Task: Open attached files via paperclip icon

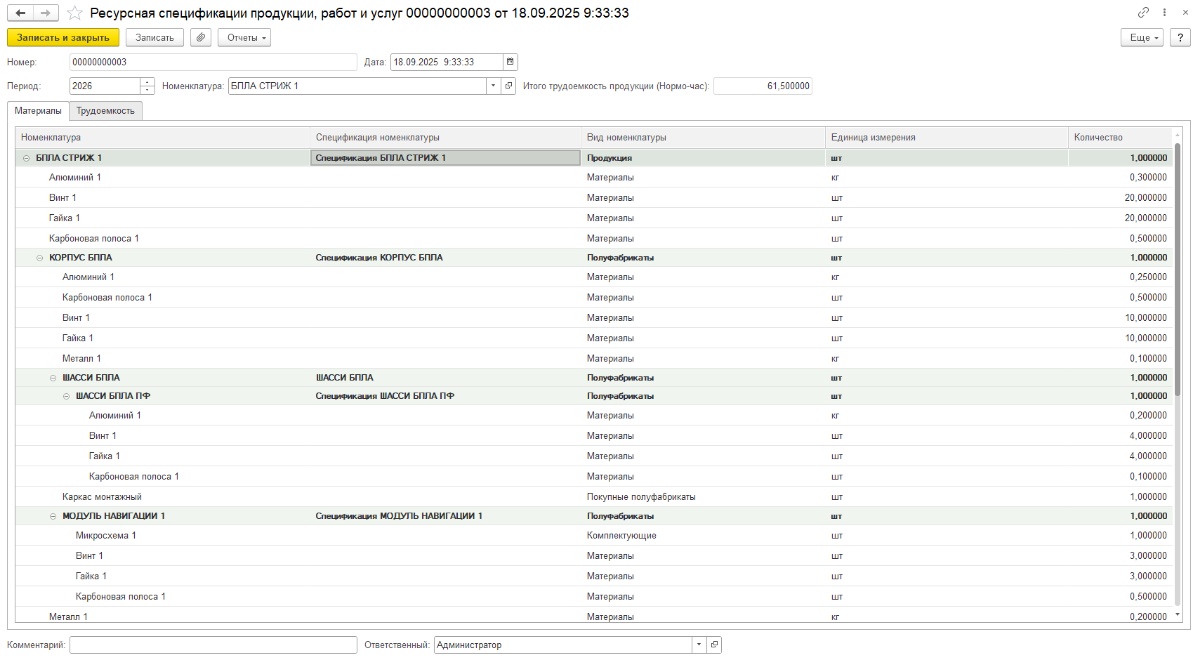Action: [x=201, y=37]
